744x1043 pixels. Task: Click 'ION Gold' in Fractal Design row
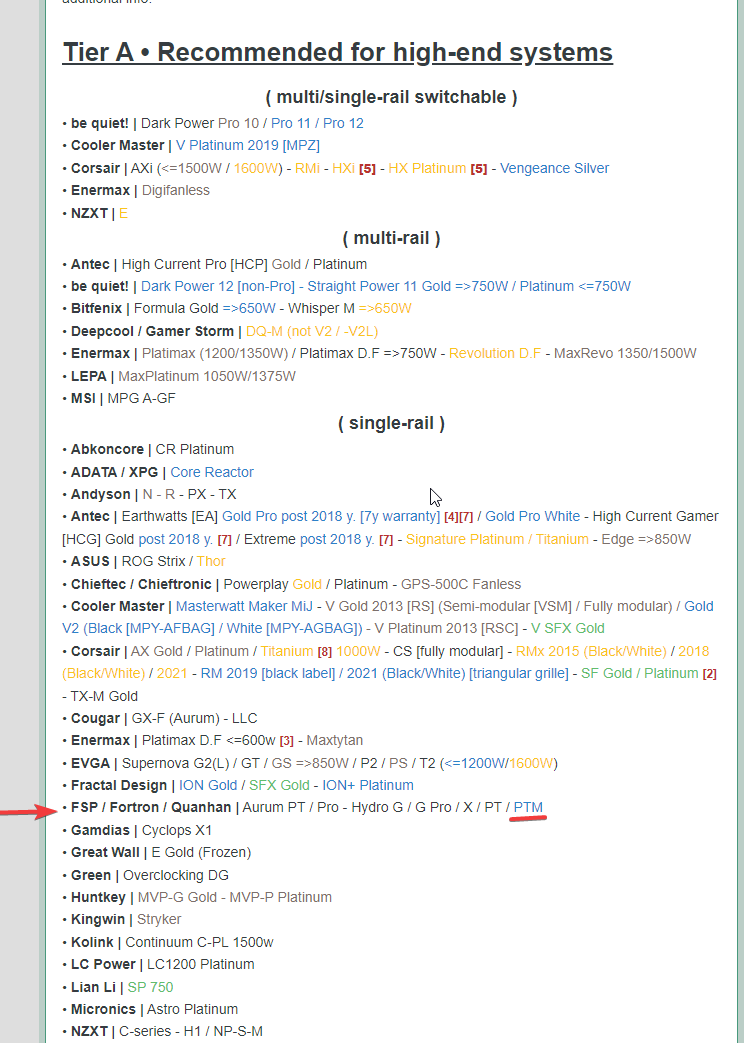tap(208, 786)
